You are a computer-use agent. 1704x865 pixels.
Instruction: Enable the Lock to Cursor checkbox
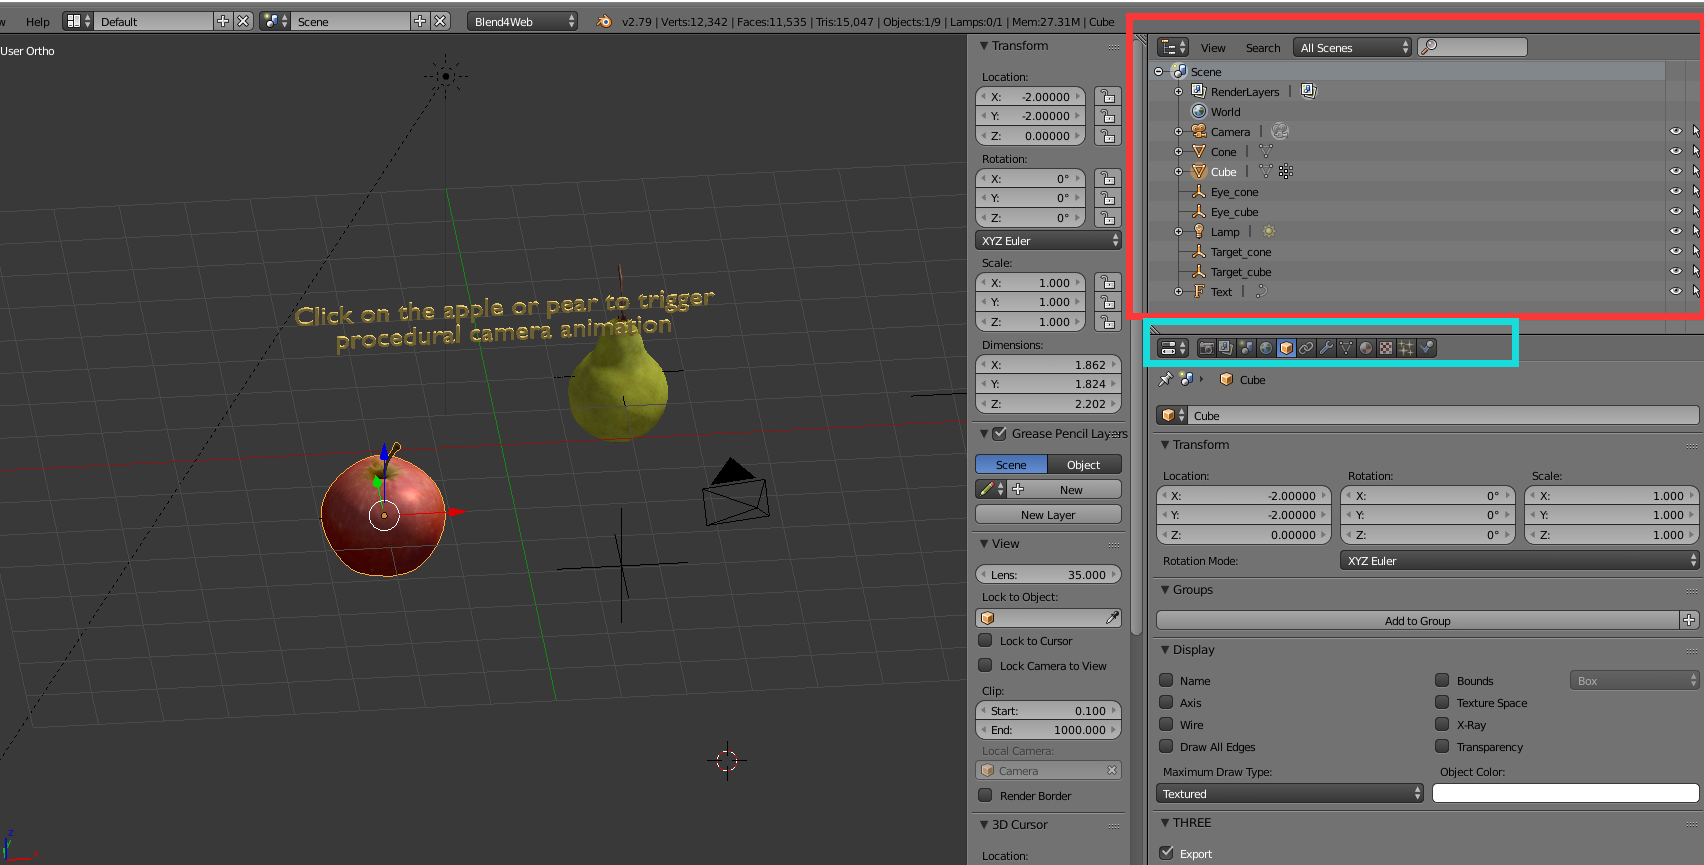coord(985,641)
